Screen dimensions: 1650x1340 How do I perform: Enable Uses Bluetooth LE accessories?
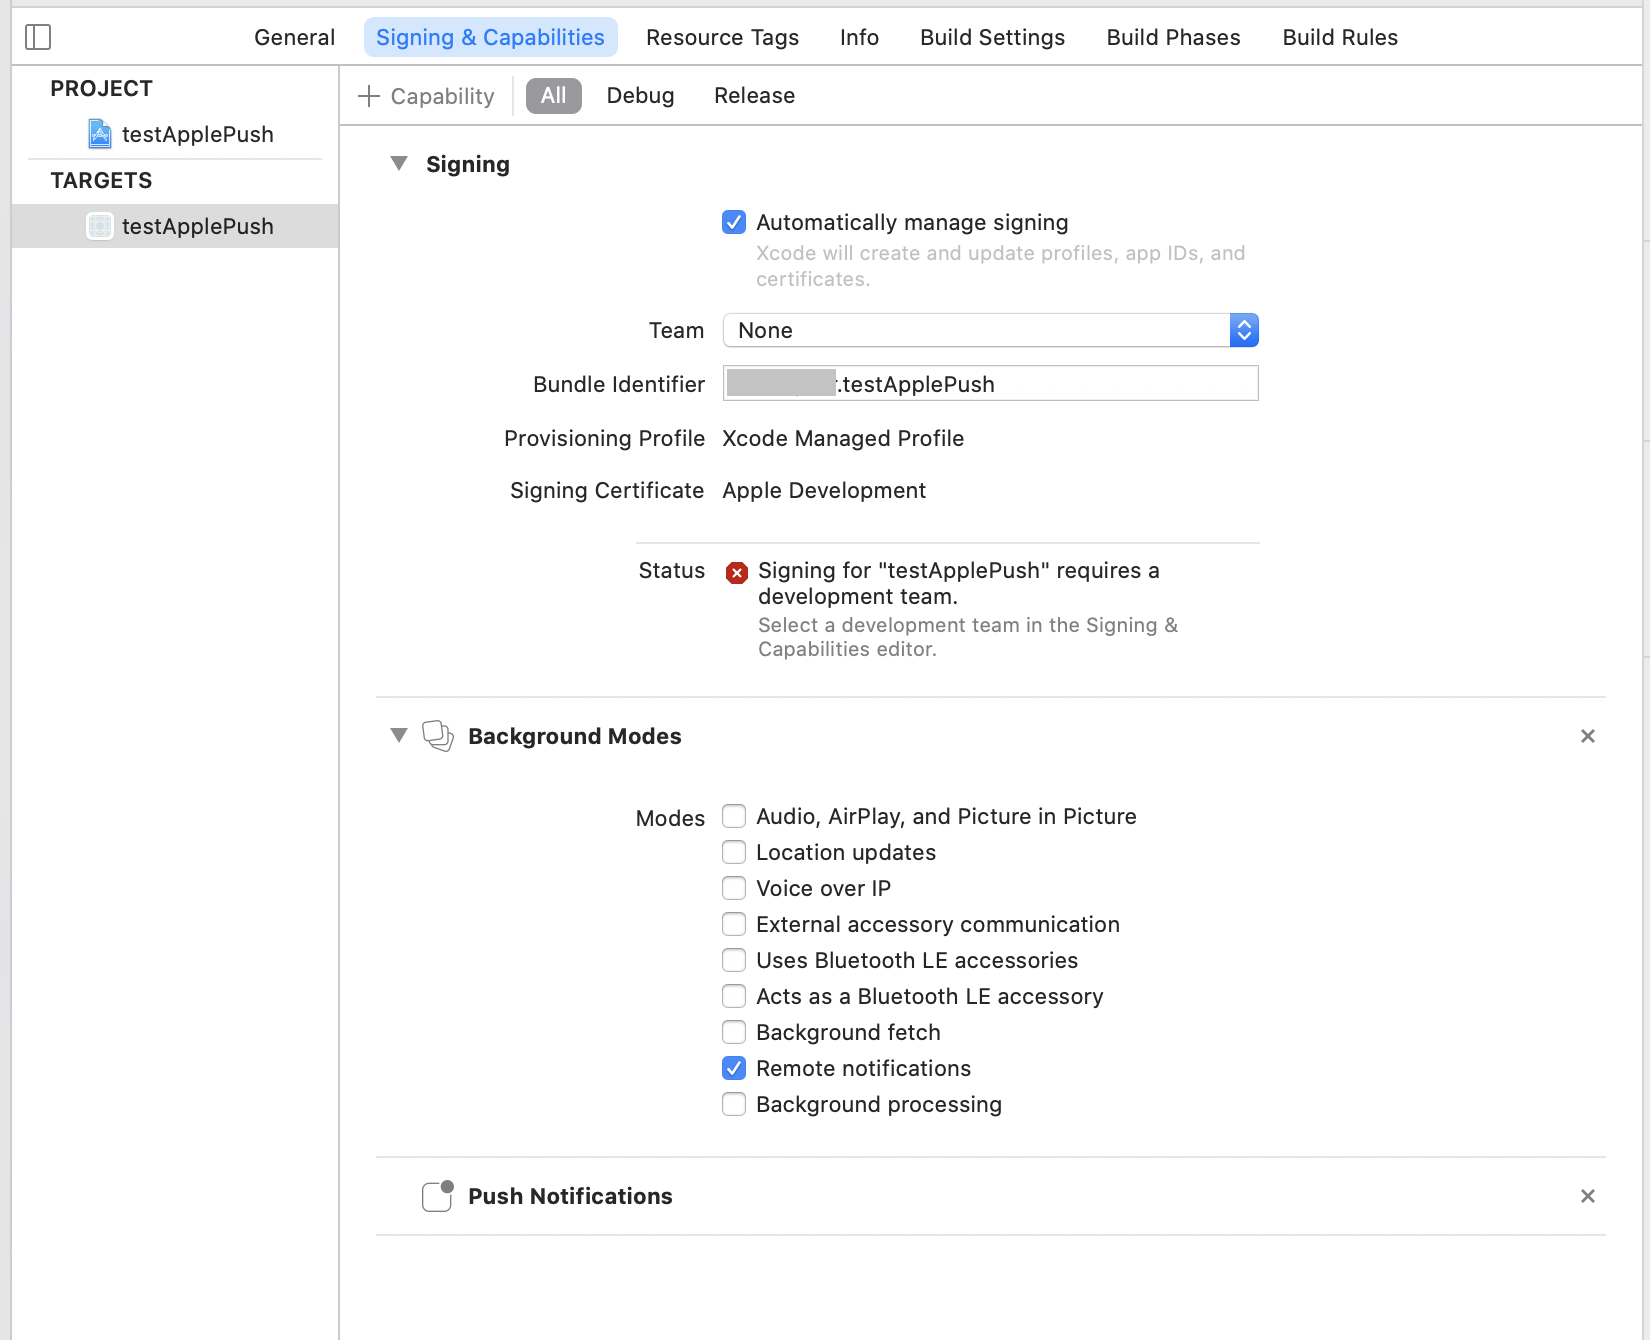pos(734,960)
